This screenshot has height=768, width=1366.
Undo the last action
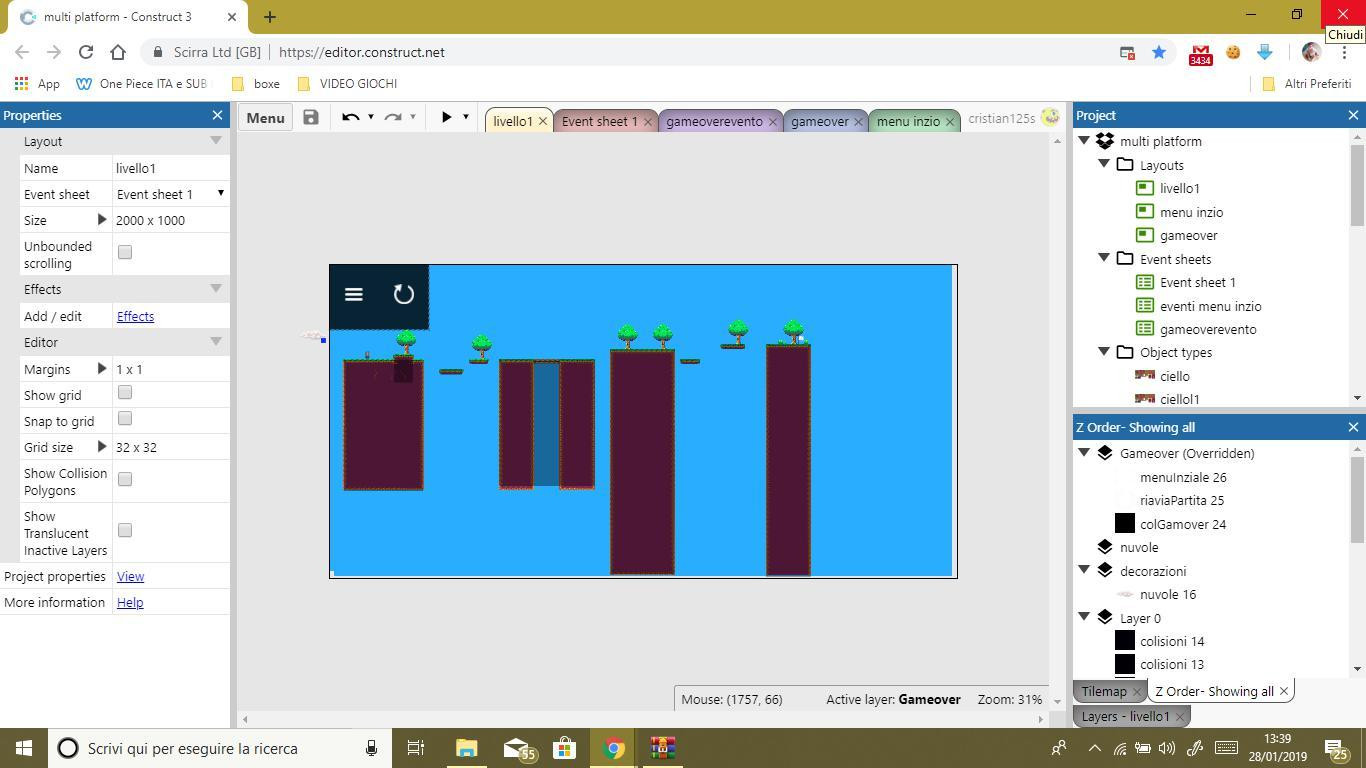350,117
